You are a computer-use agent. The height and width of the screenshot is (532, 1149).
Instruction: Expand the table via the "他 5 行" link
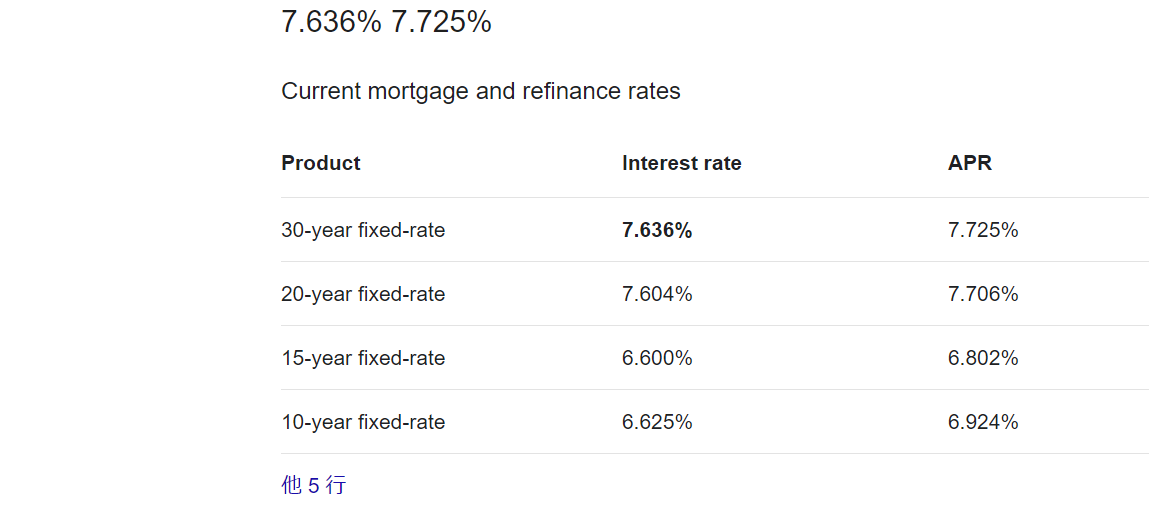pyautogui.click(x=313, y=486)
